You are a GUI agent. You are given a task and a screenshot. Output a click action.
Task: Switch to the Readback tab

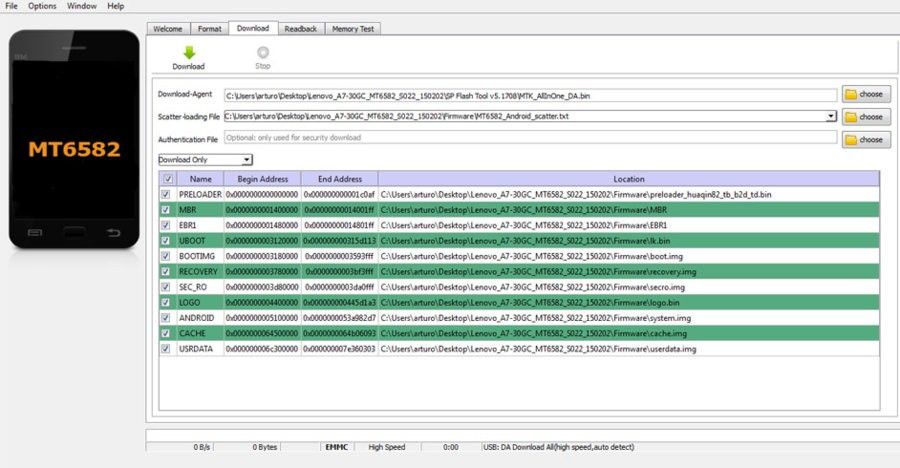coord(300,29)
